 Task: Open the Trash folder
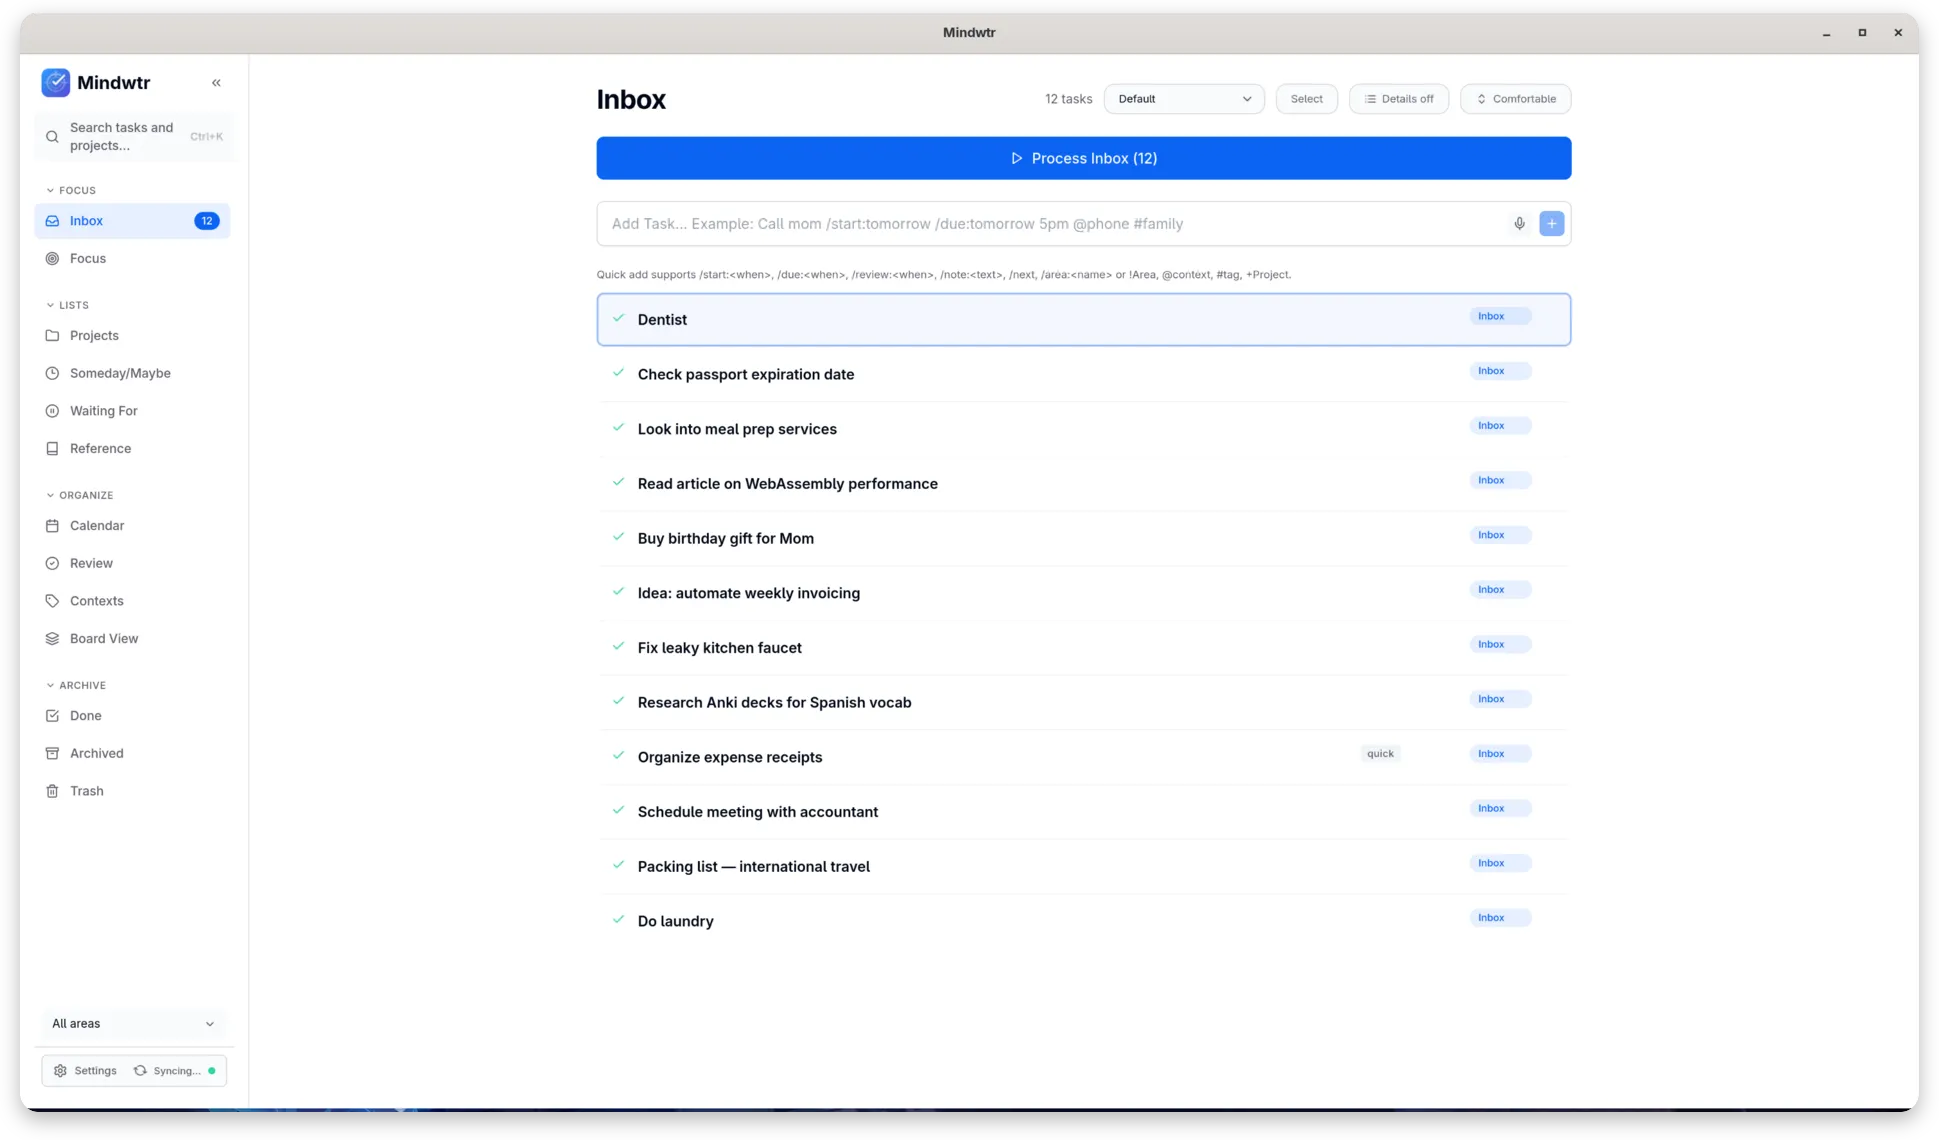[132, 791]
